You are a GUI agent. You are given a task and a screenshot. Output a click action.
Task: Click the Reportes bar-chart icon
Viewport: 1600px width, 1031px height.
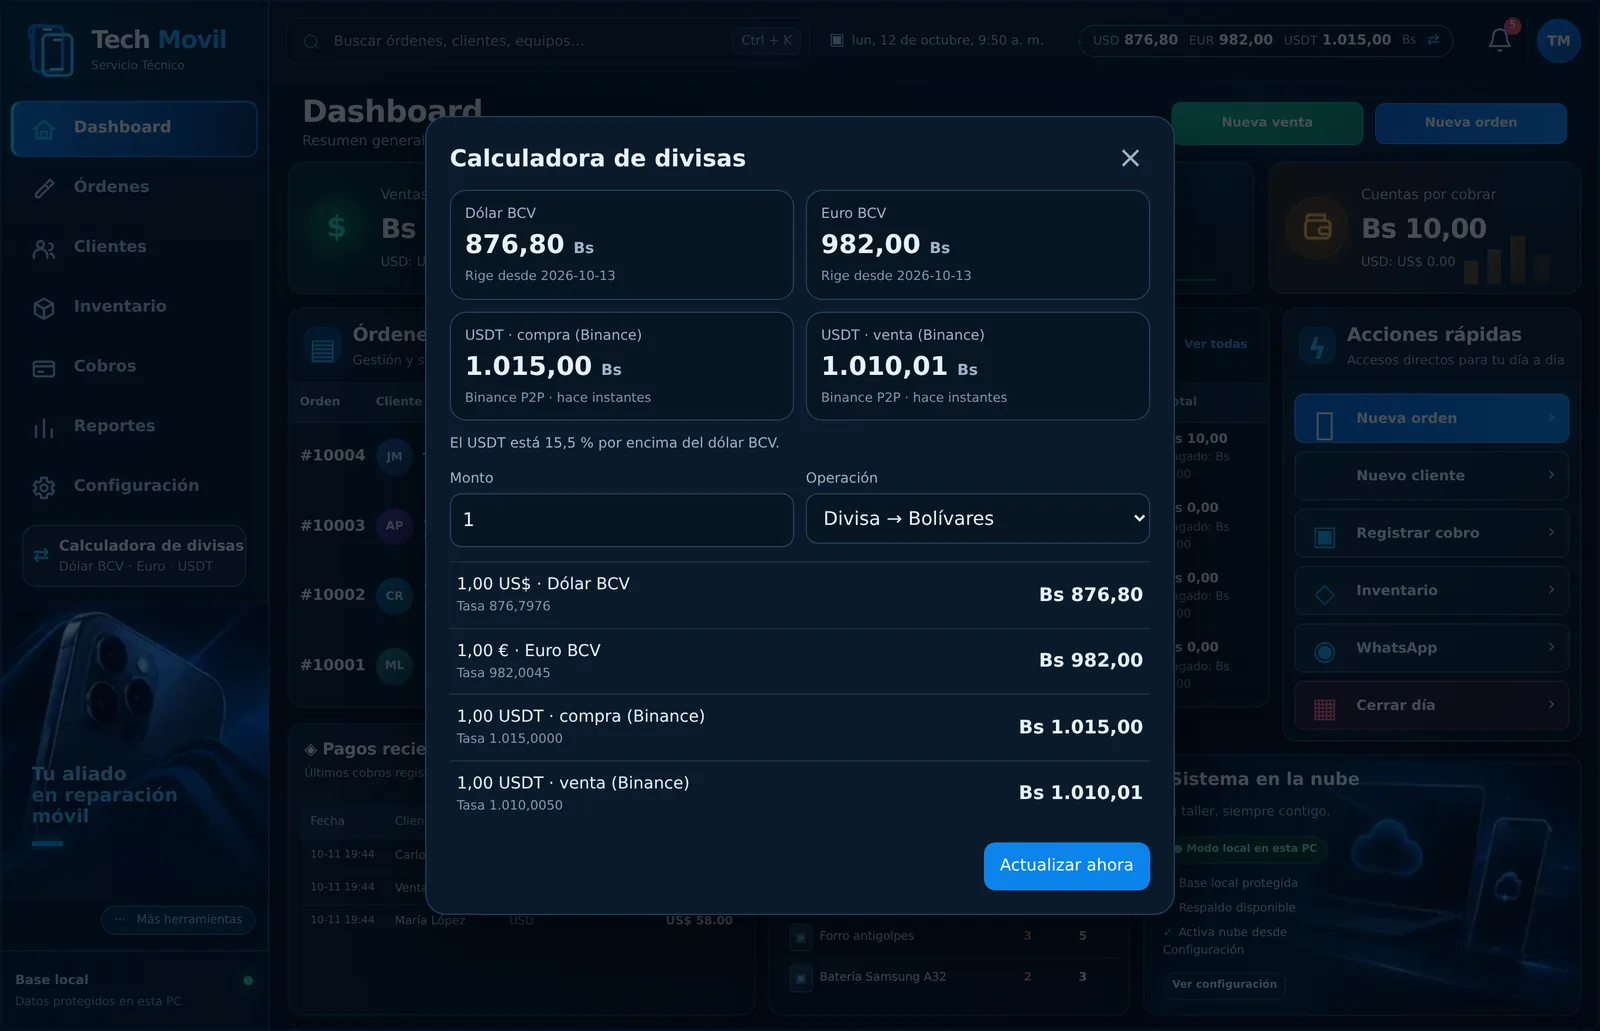click(44, 428)
